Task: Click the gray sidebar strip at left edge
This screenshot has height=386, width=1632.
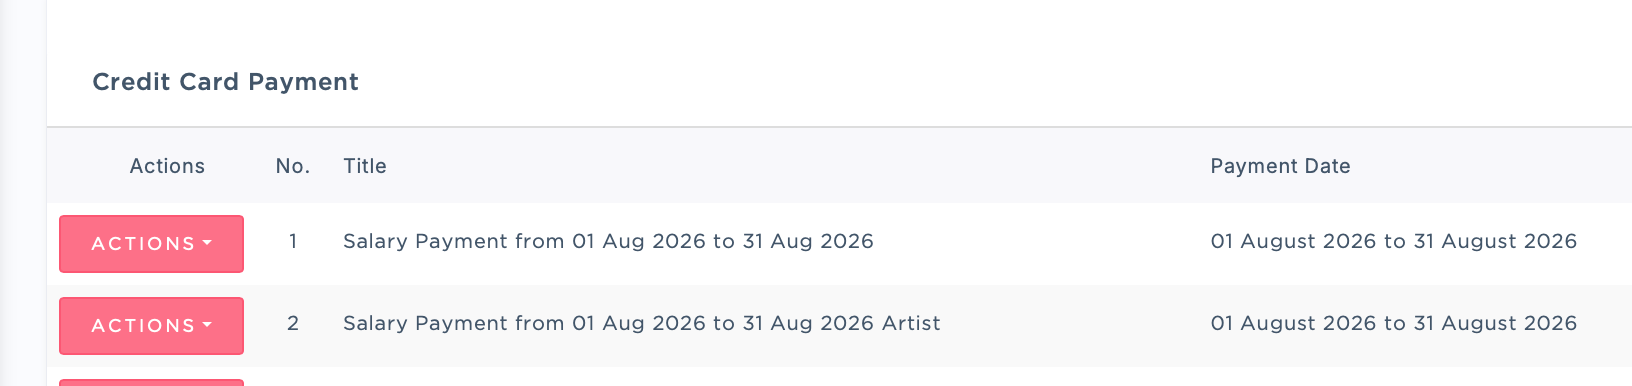Action: click(x=23, y=193)
